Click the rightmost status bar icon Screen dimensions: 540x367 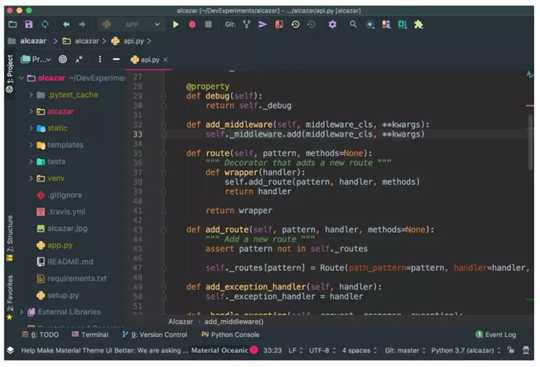[x=526, y=350]
